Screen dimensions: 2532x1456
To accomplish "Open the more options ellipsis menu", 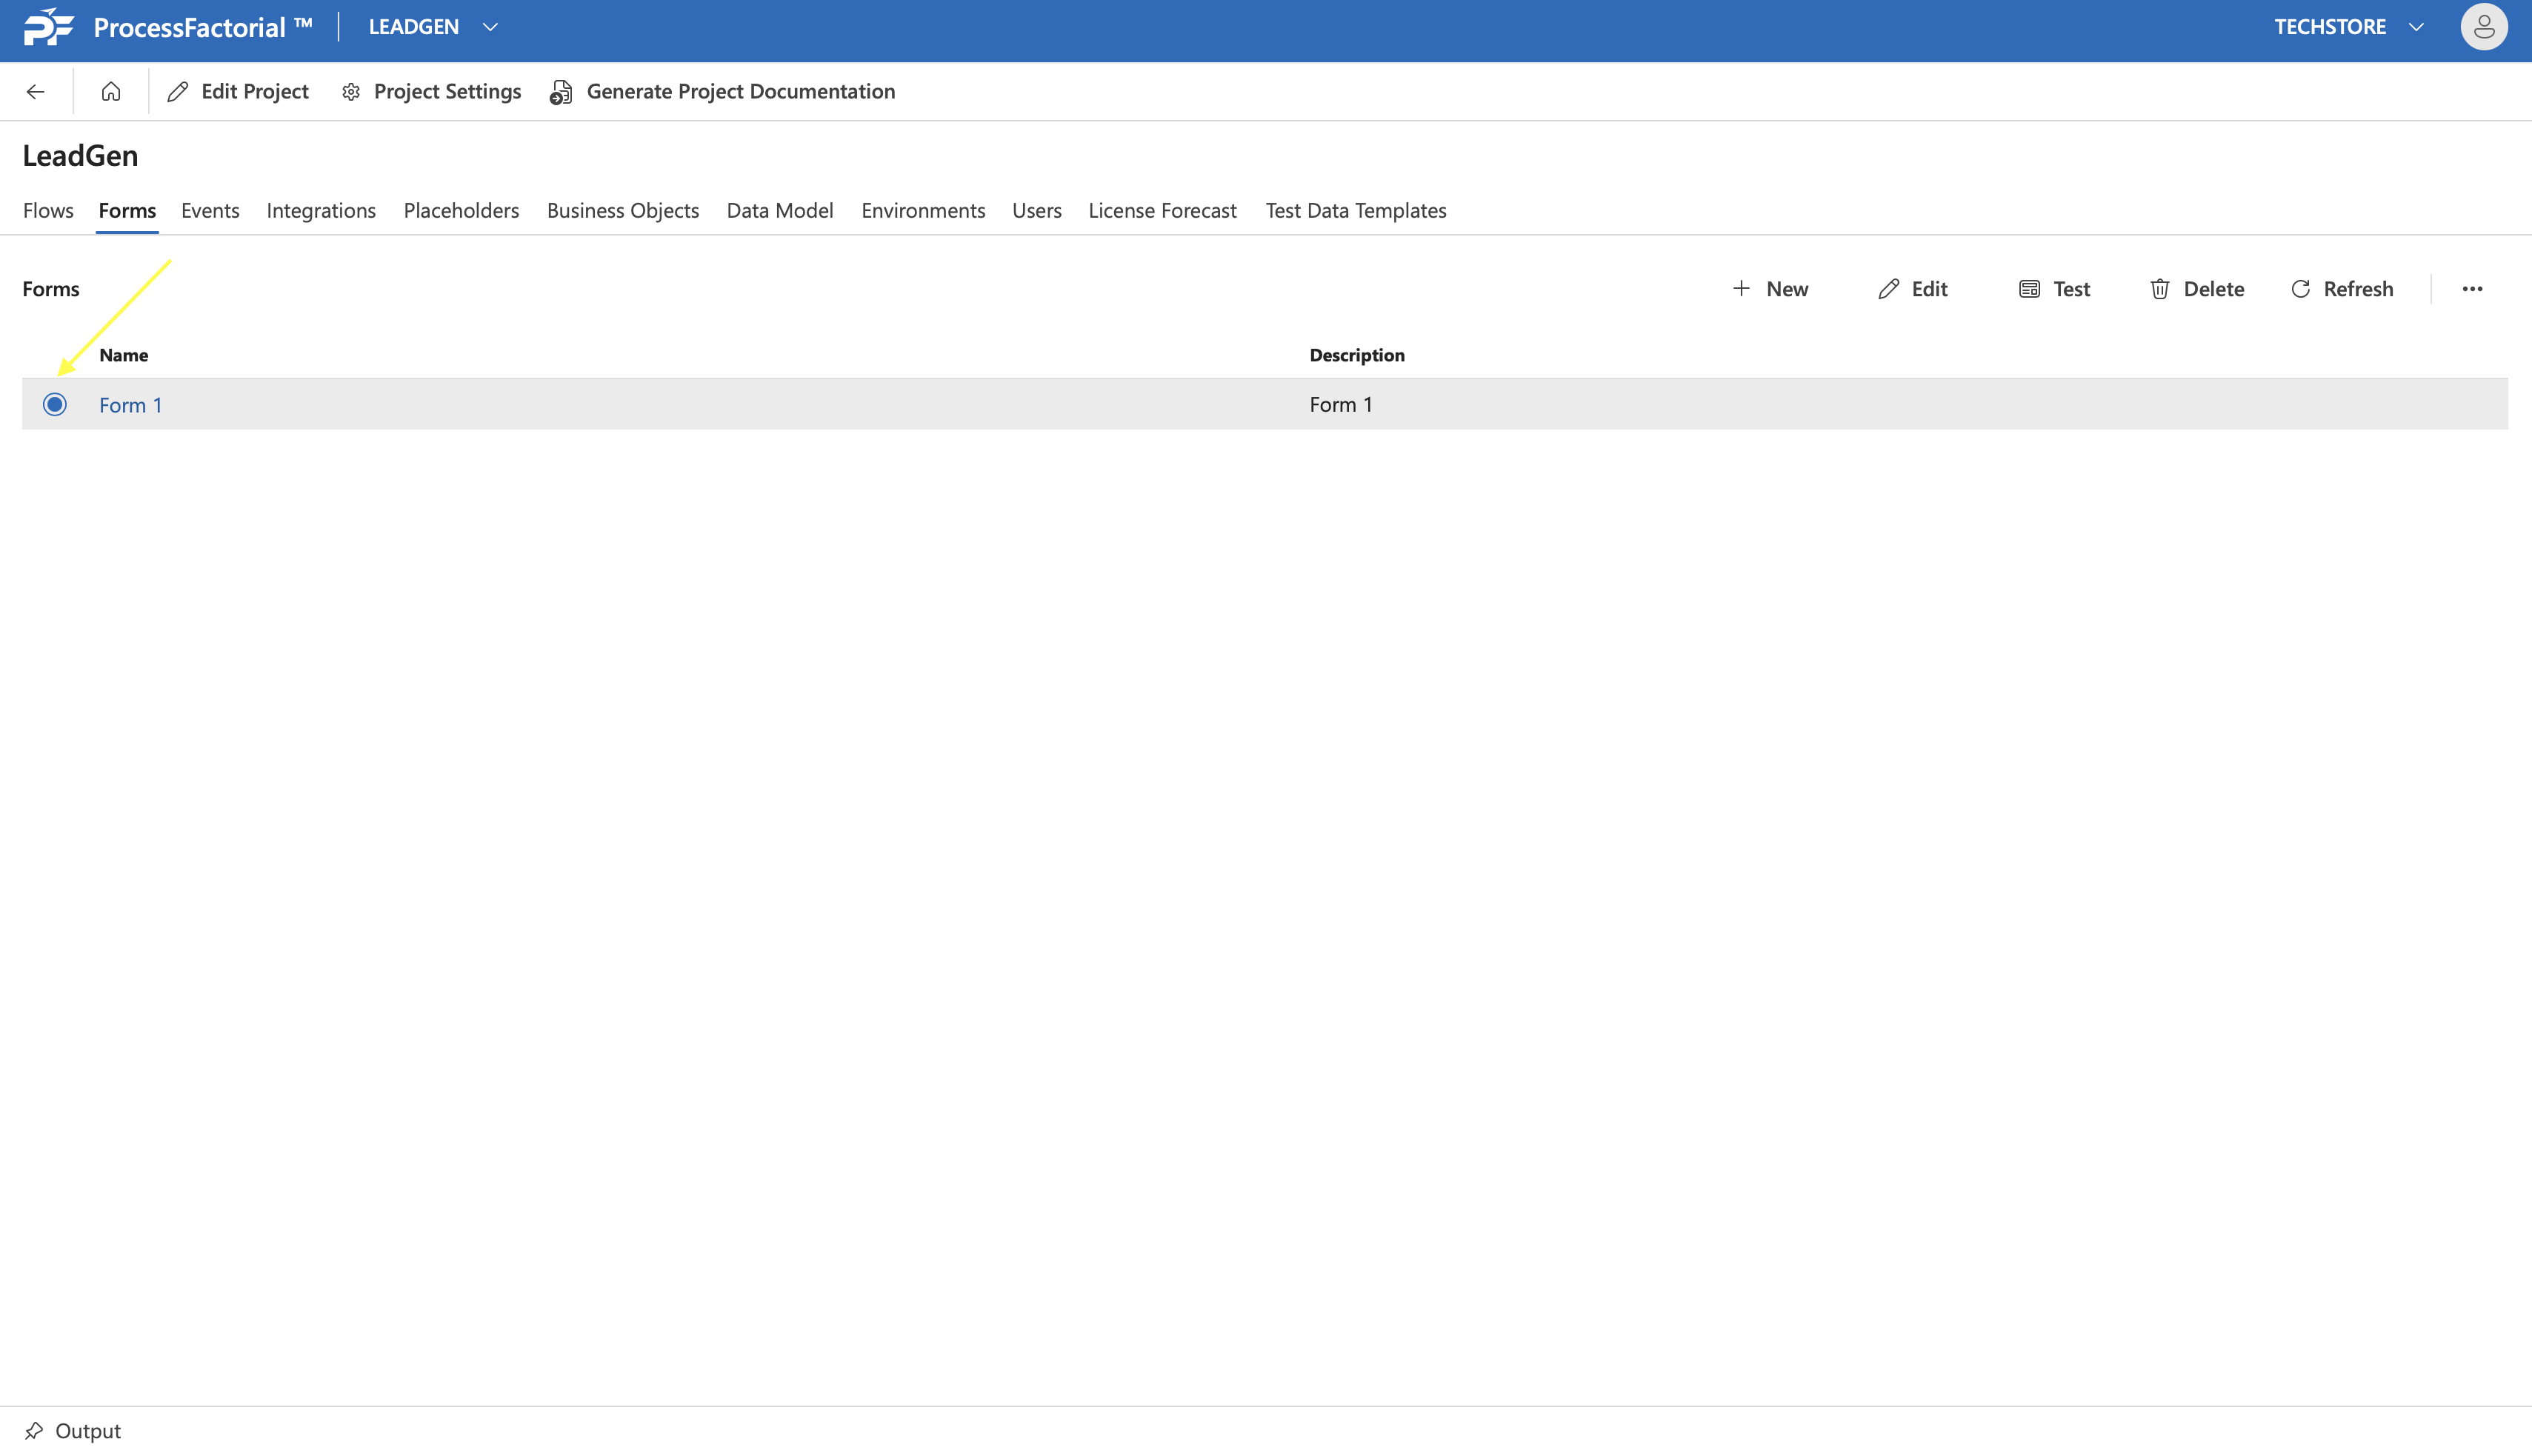I will pos(2472,289).
